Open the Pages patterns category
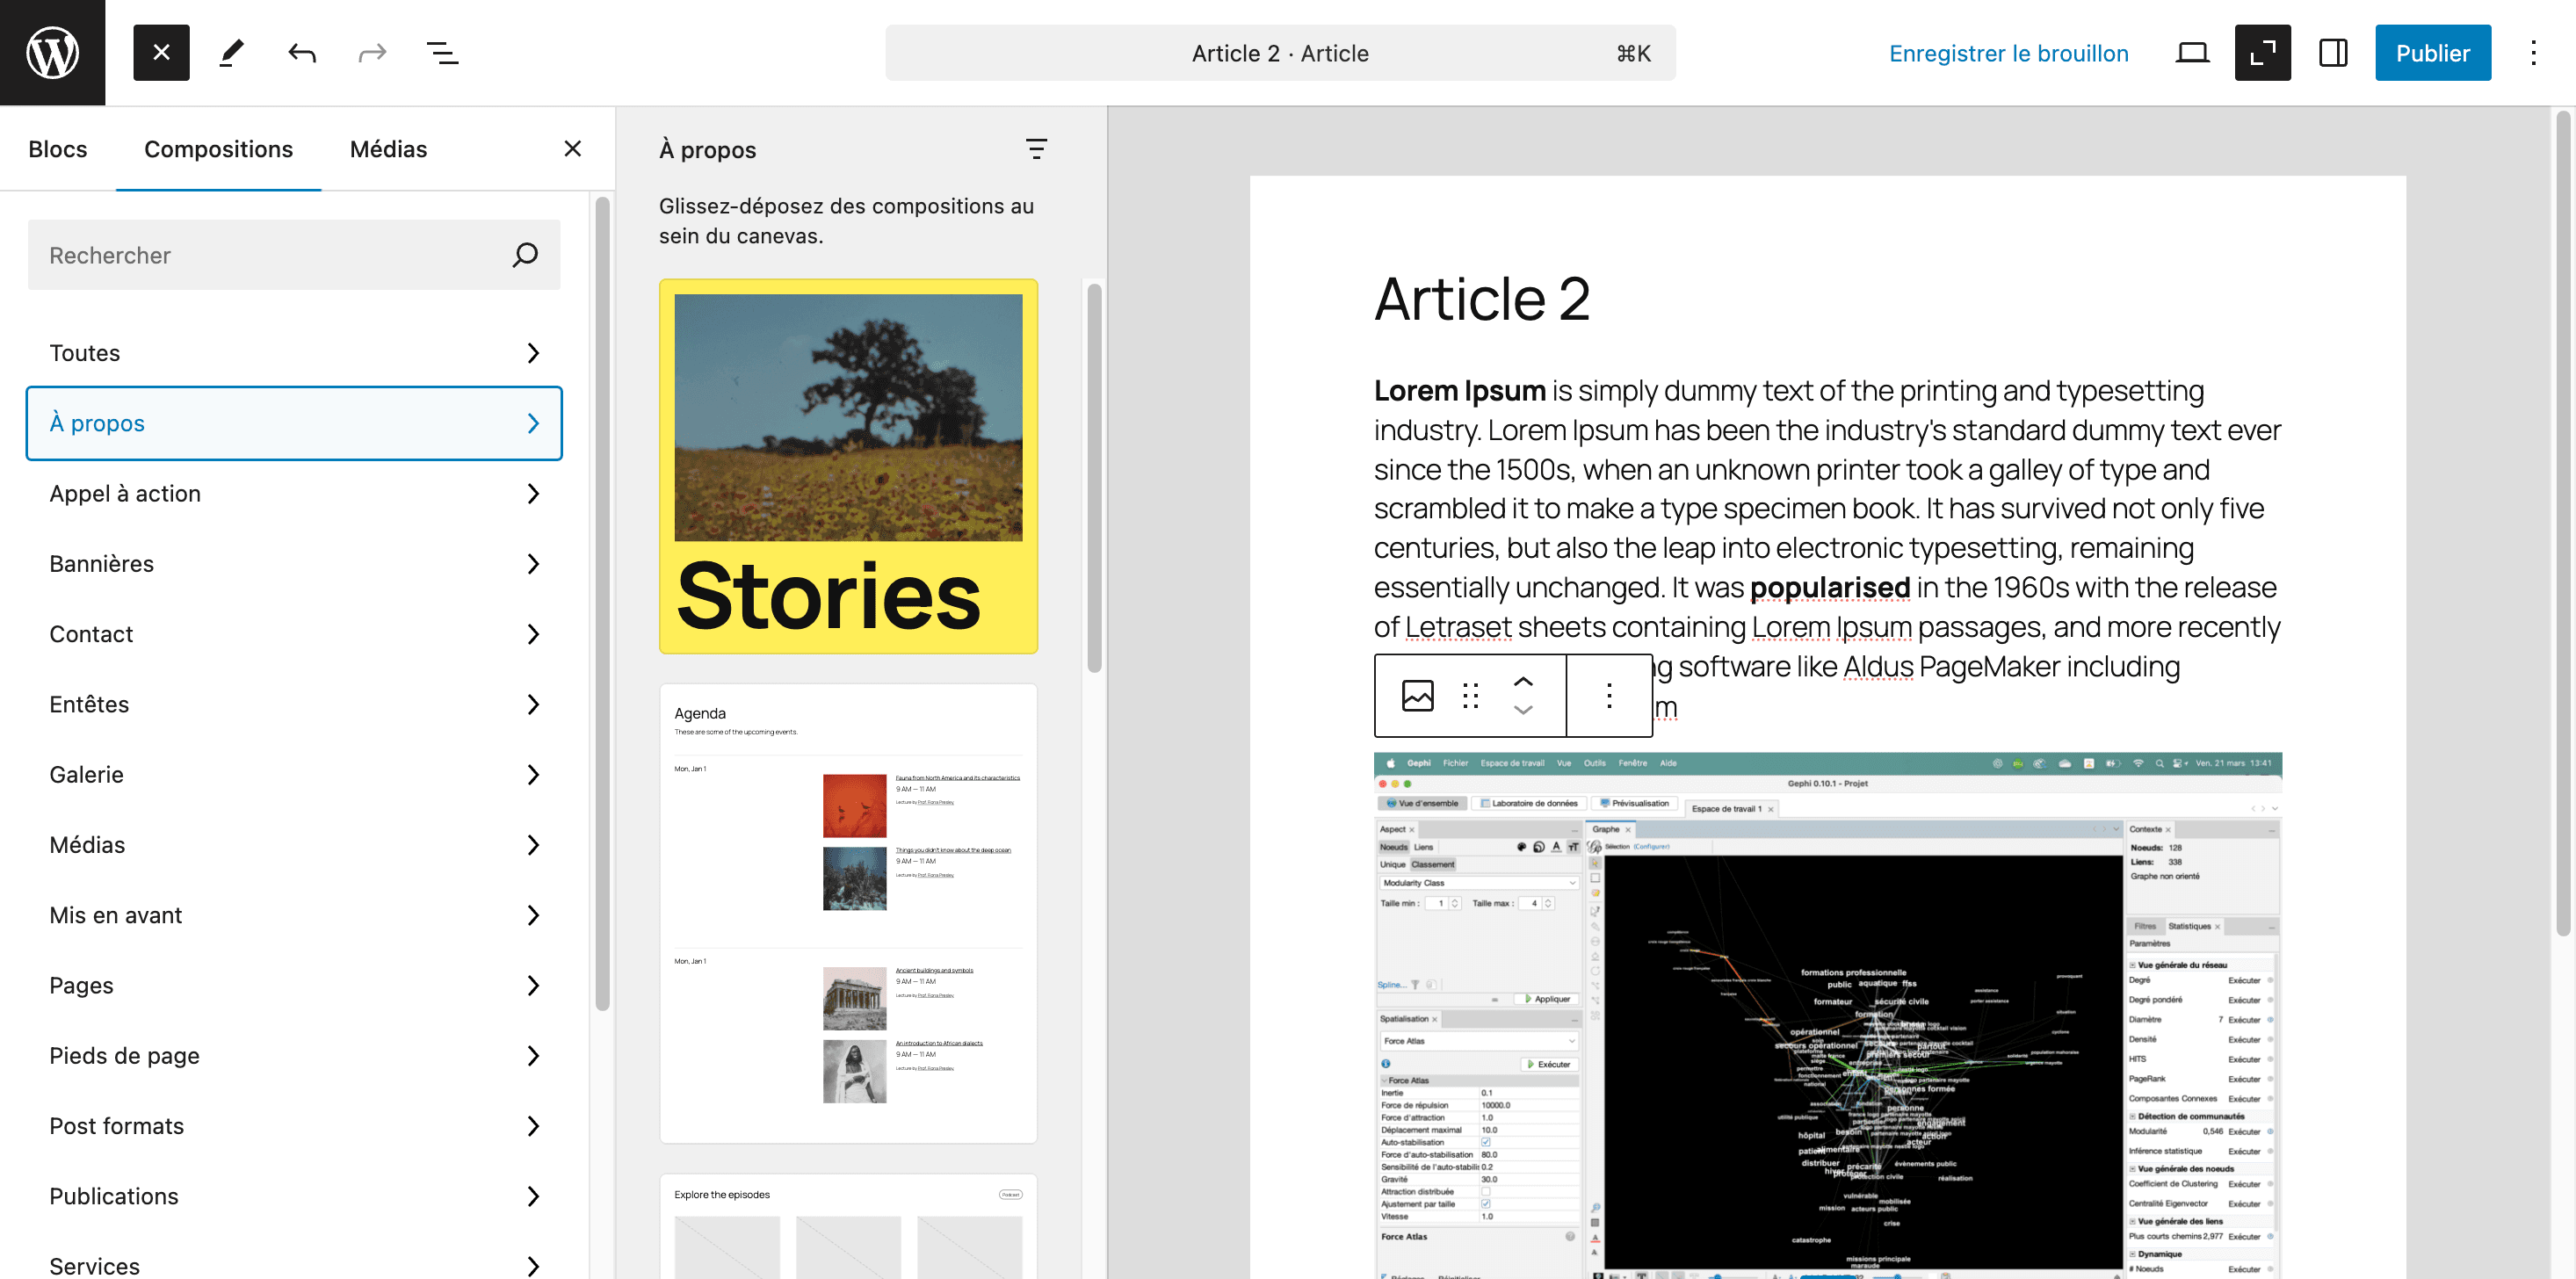2576x1279 pixels. click(294, 985)
